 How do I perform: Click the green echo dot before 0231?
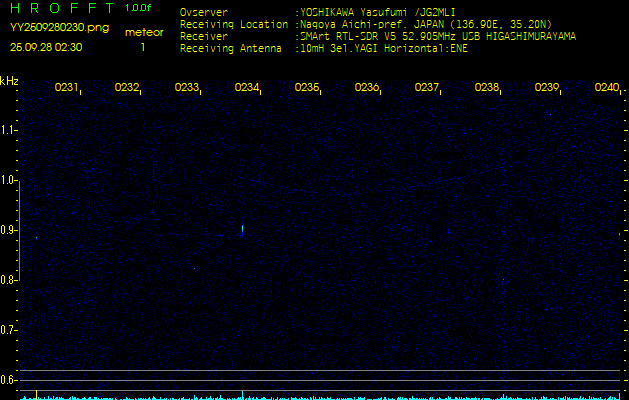pos(36,238)
